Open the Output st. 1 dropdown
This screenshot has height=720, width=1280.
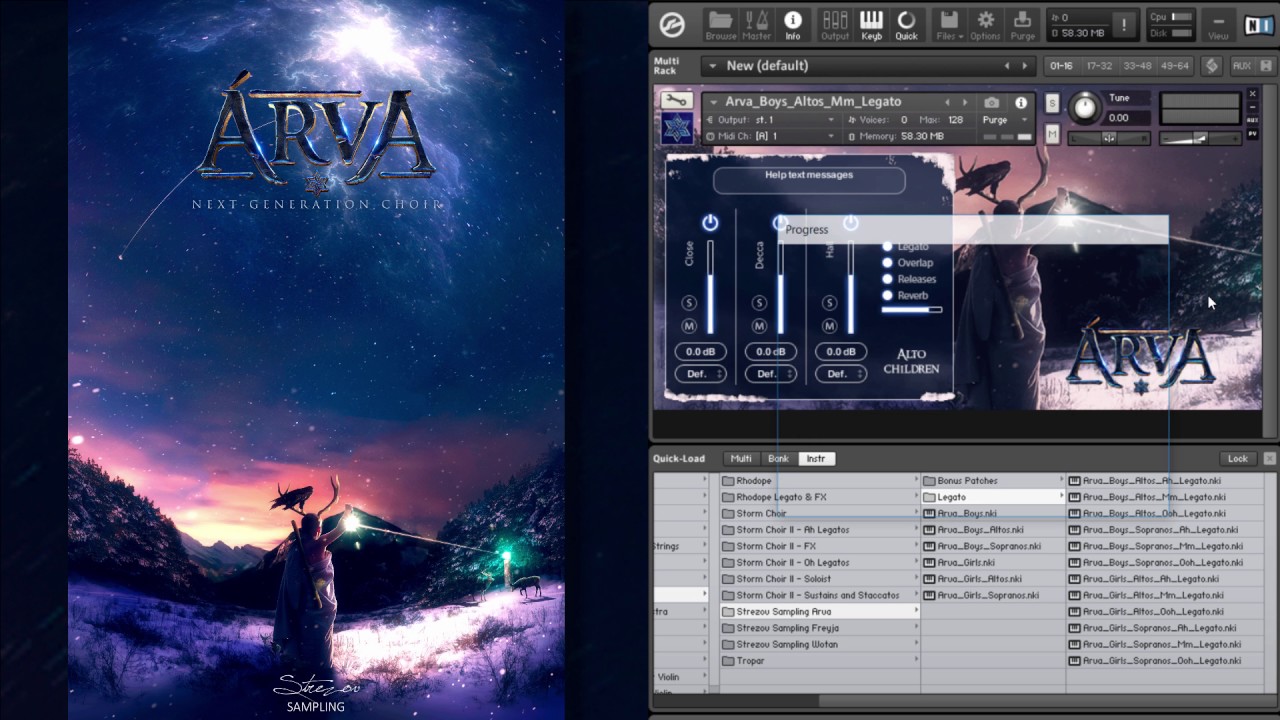click(770, 120)
